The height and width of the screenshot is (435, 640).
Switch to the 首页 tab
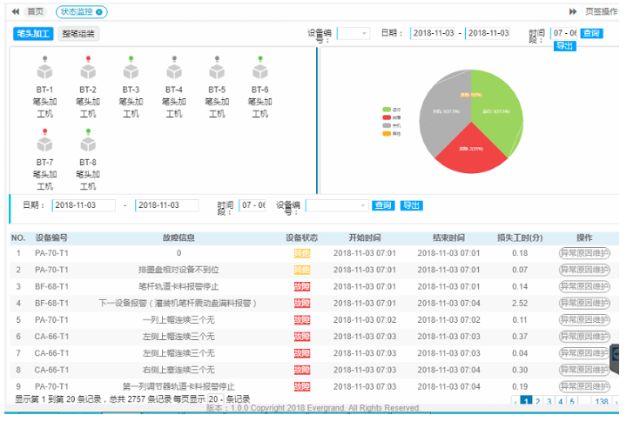pyautogui.click(x=35, y=11)
